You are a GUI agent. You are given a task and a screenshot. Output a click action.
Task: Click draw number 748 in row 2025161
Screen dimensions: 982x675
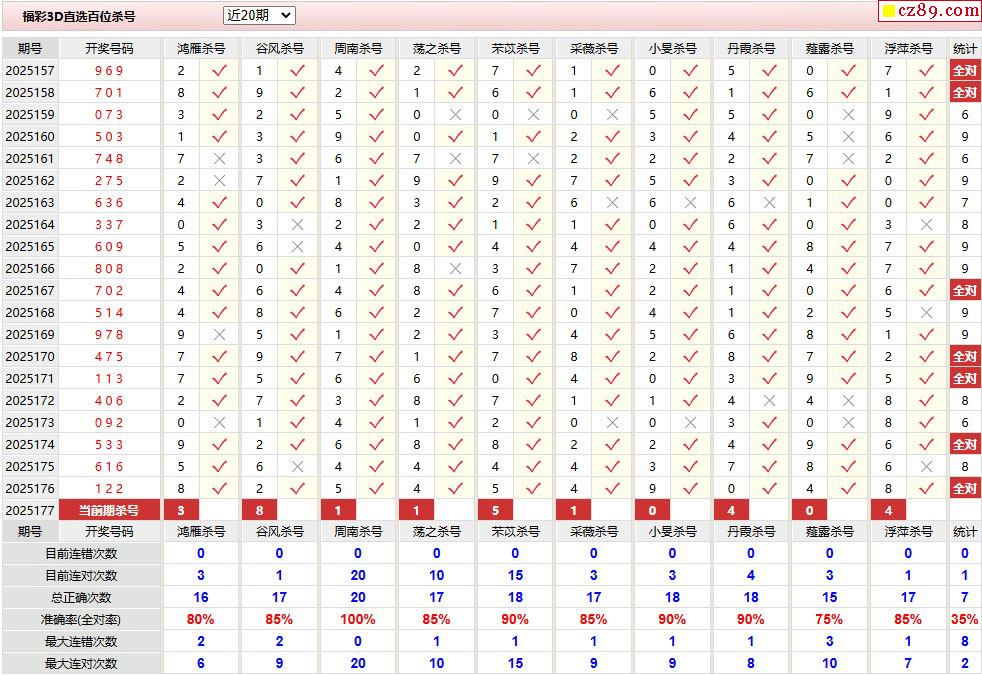pyautogui.click(x=109, y=158)
